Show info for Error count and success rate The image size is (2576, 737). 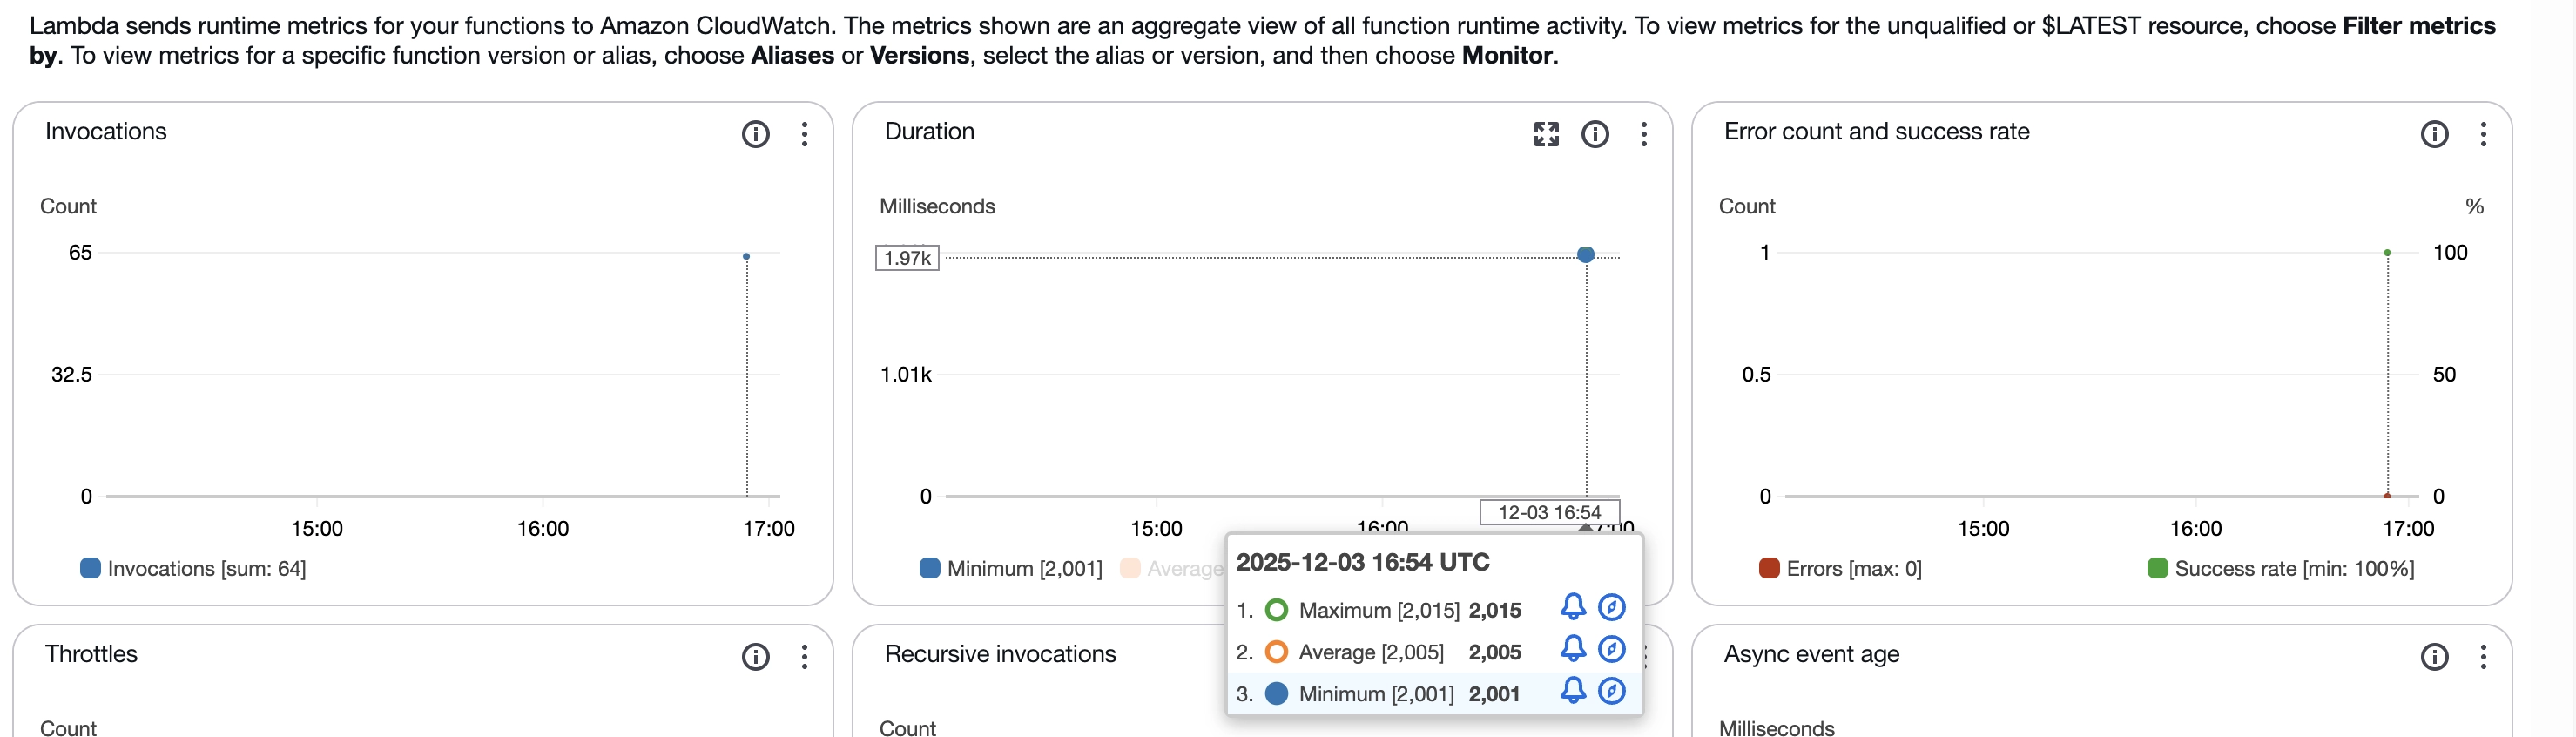tap(2434, 134)
